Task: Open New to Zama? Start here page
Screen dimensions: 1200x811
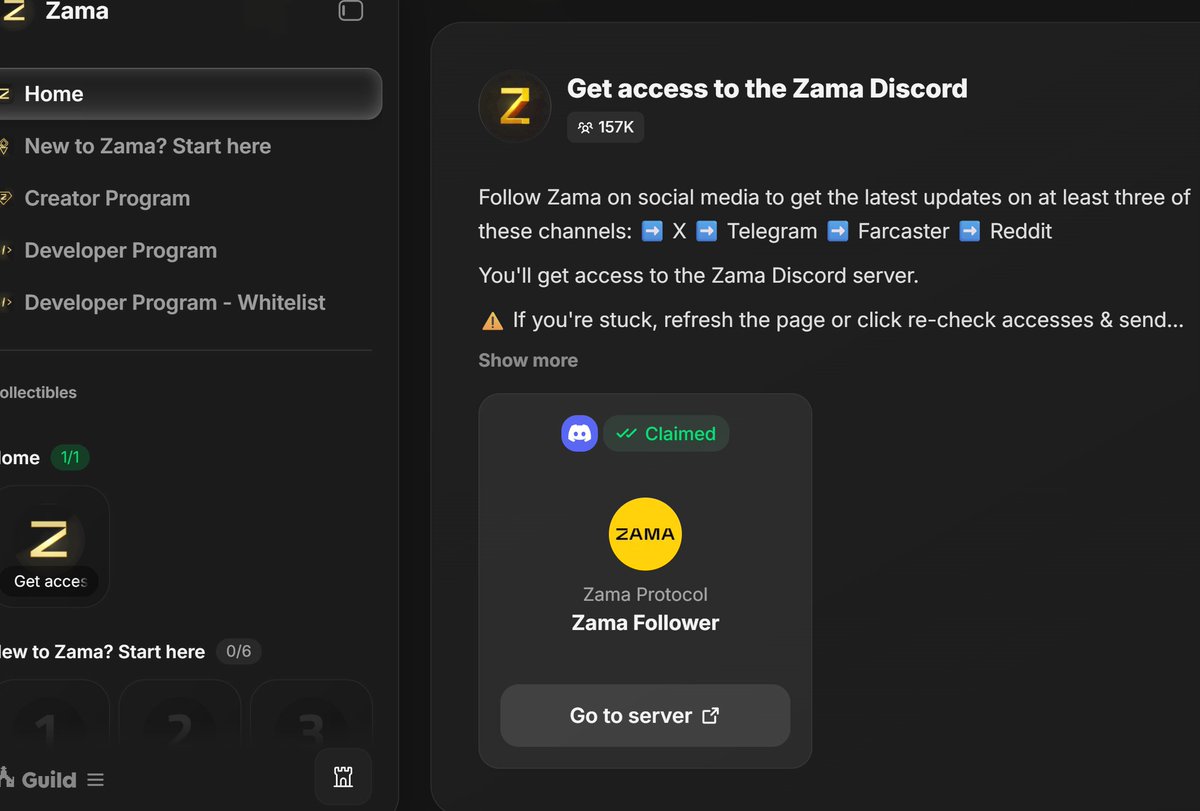Action: point(147,146)
